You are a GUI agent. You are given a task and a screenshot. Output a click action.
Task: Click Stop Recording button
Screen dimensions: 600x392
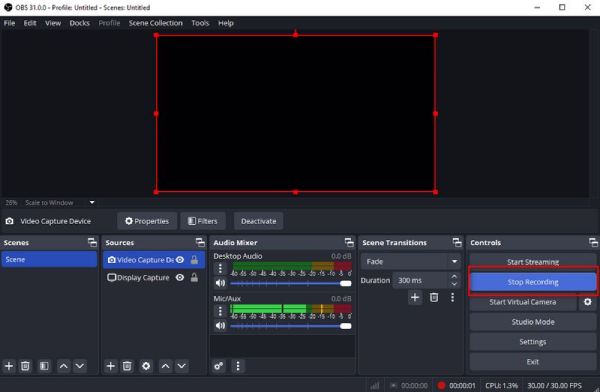pos(533,282)
